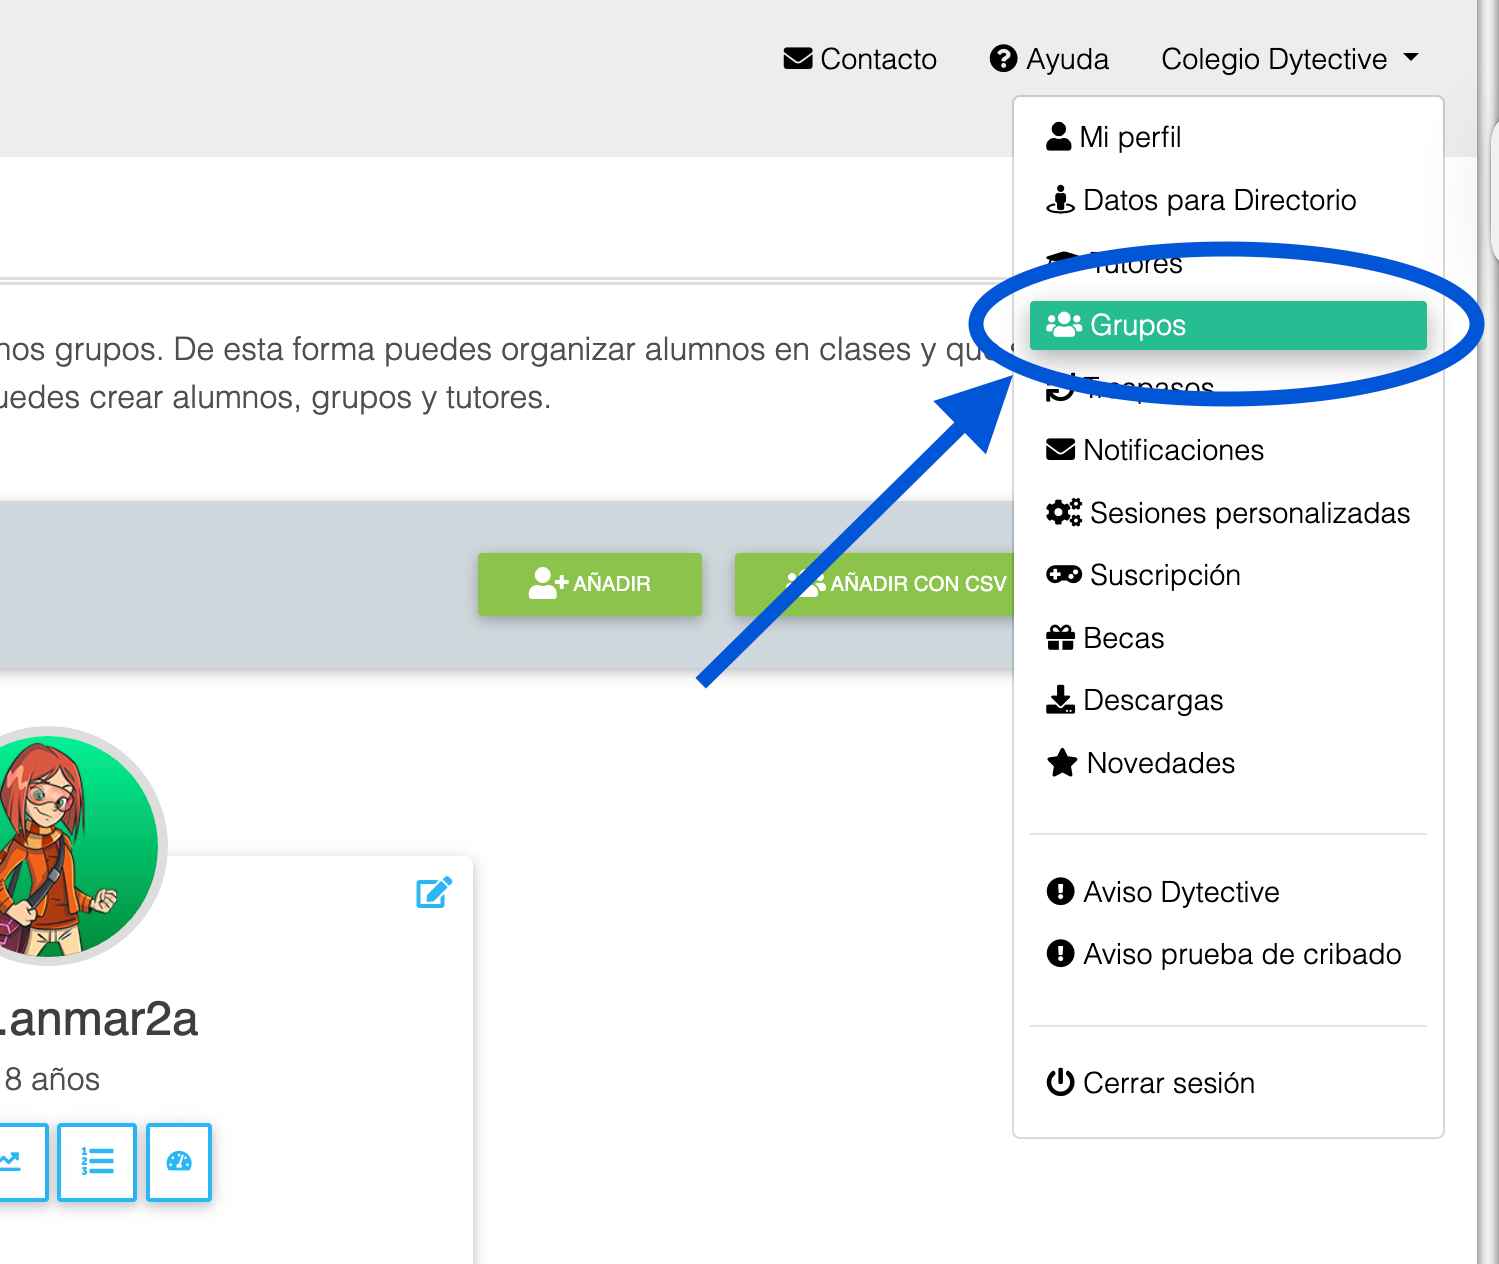Click the Becas gift icon
The width and height of the screenshot is (1499, 1264).
tap(1060, 638)
